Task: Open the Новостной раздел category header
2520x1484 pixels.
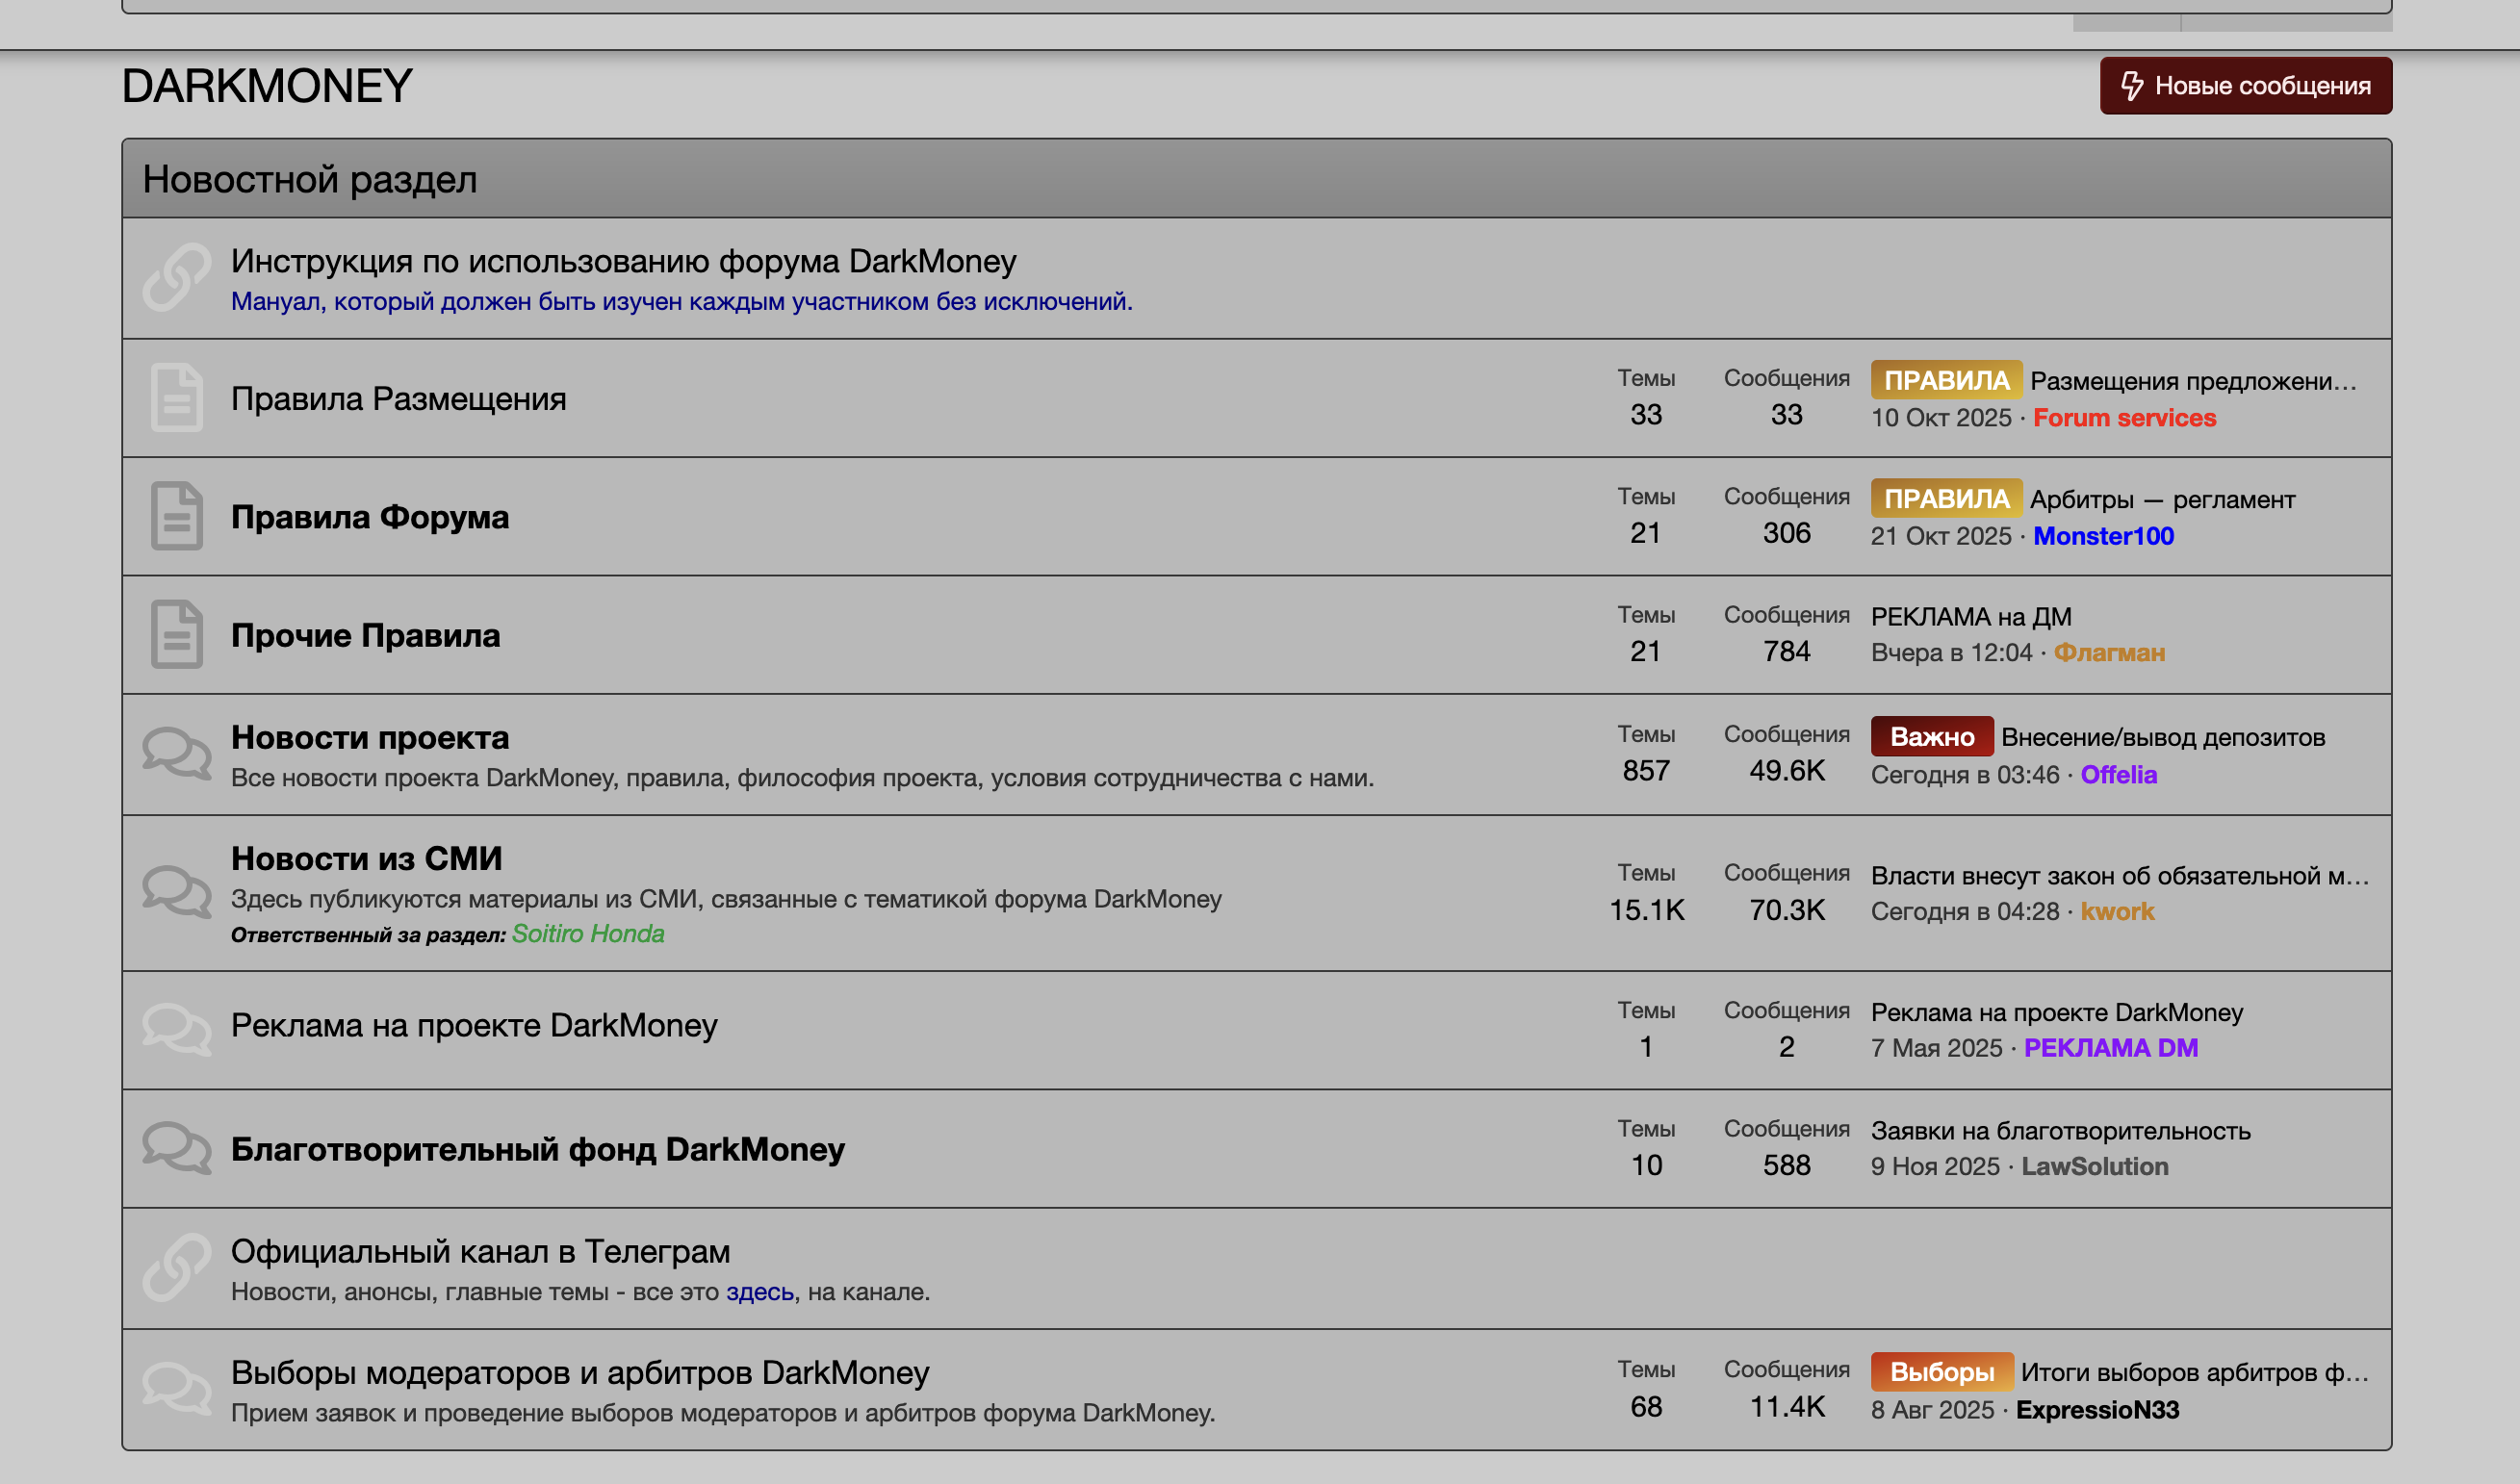Action: [x=309, y=179]
